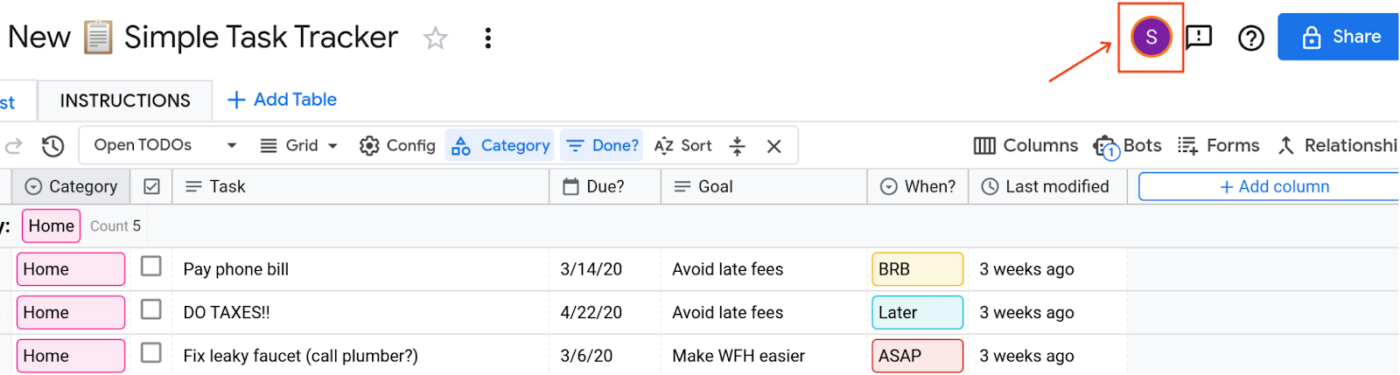Click the Add Table tab
This screenshot has width=1400, height=375.
pyautogui.click(x=282, y=100)
